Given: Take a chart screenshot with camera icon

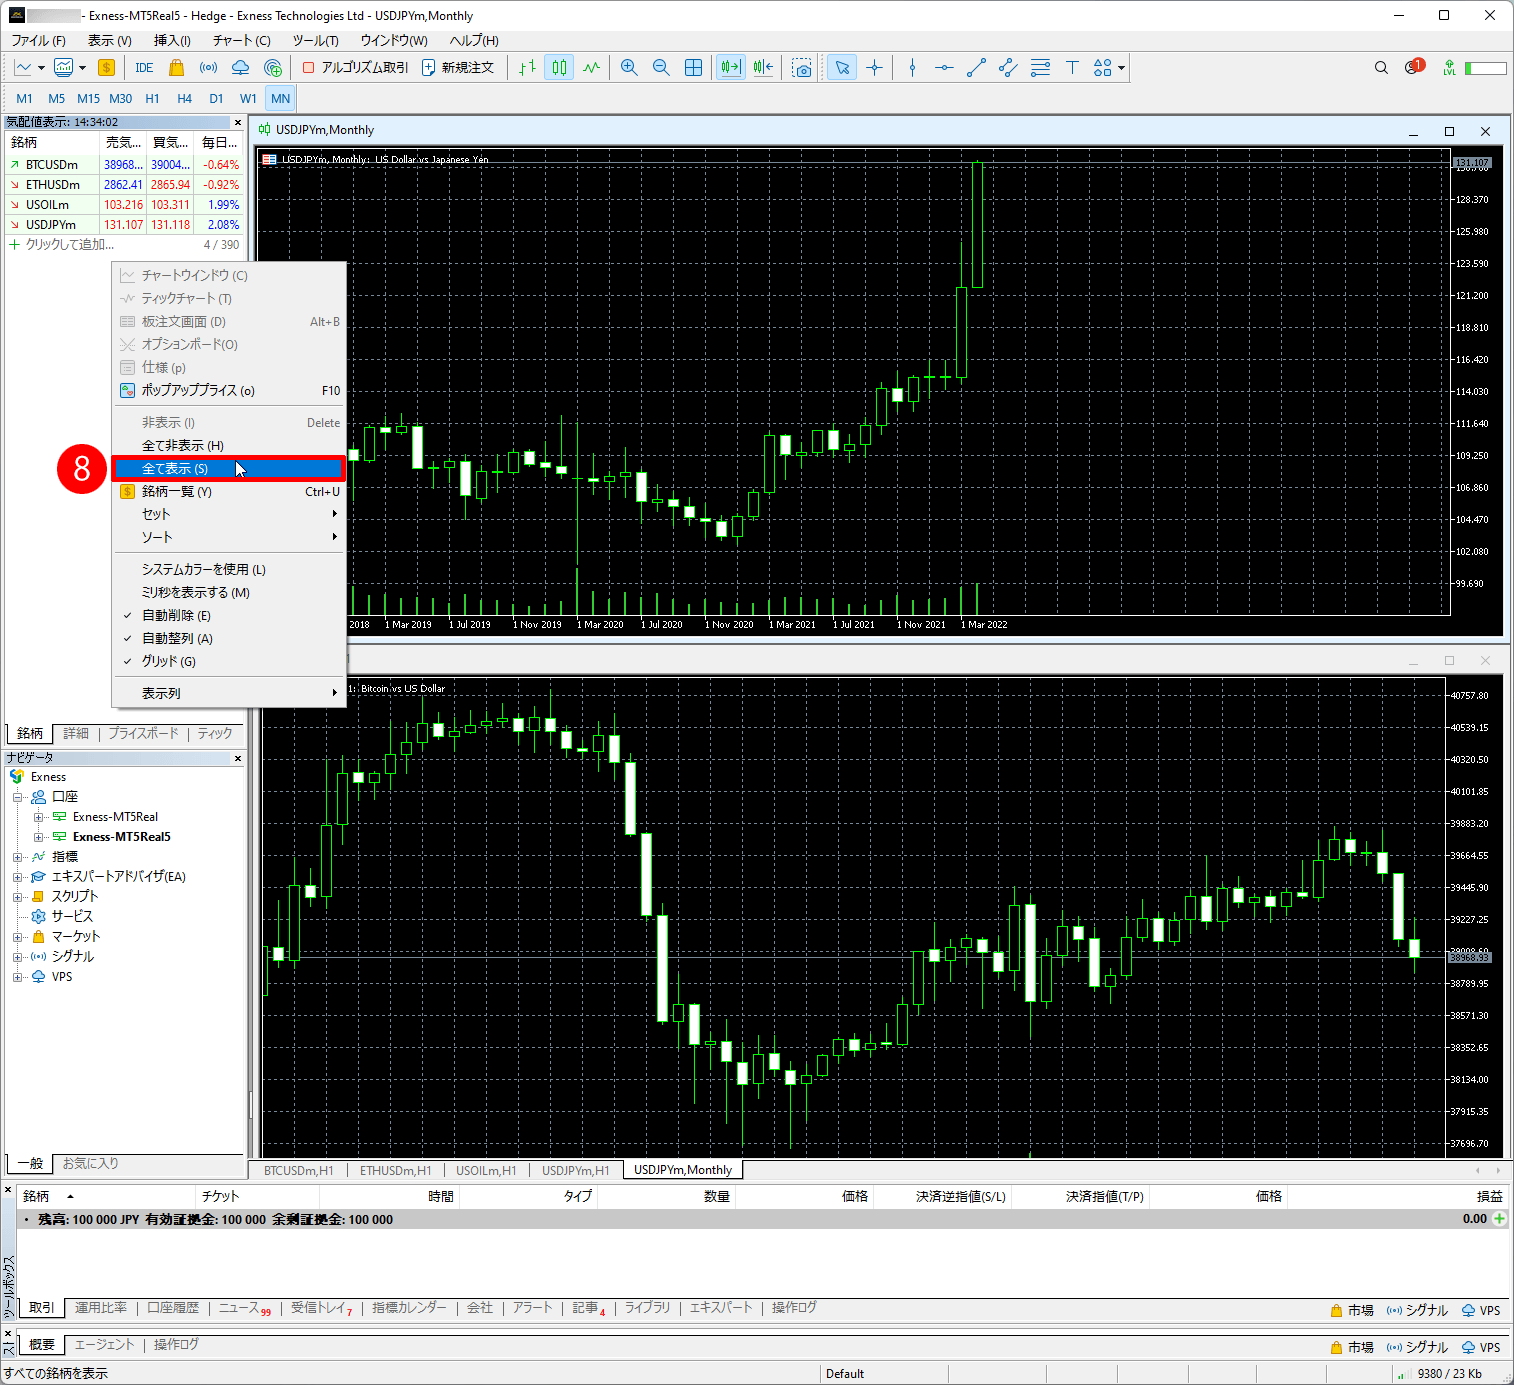Looking at the screenshot, I should click(x=802, y=68).
